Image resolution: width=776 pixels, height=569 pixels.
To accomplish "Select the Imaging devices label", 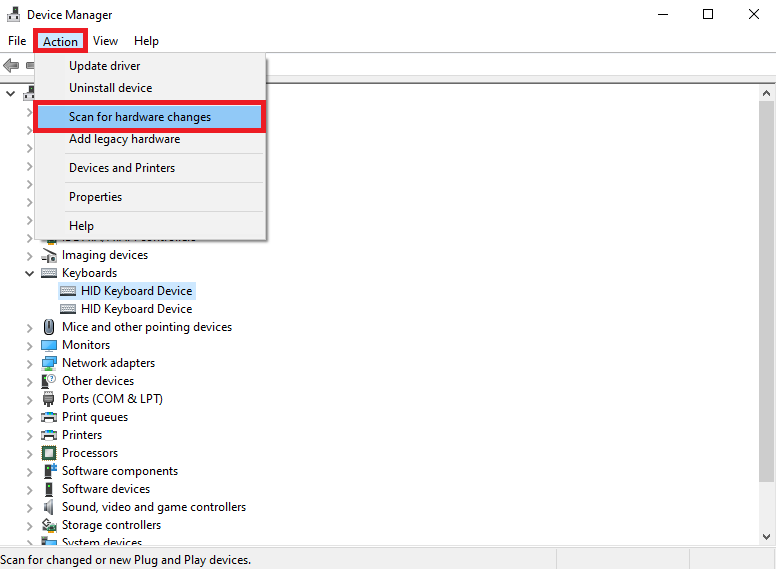I will 105,255.
